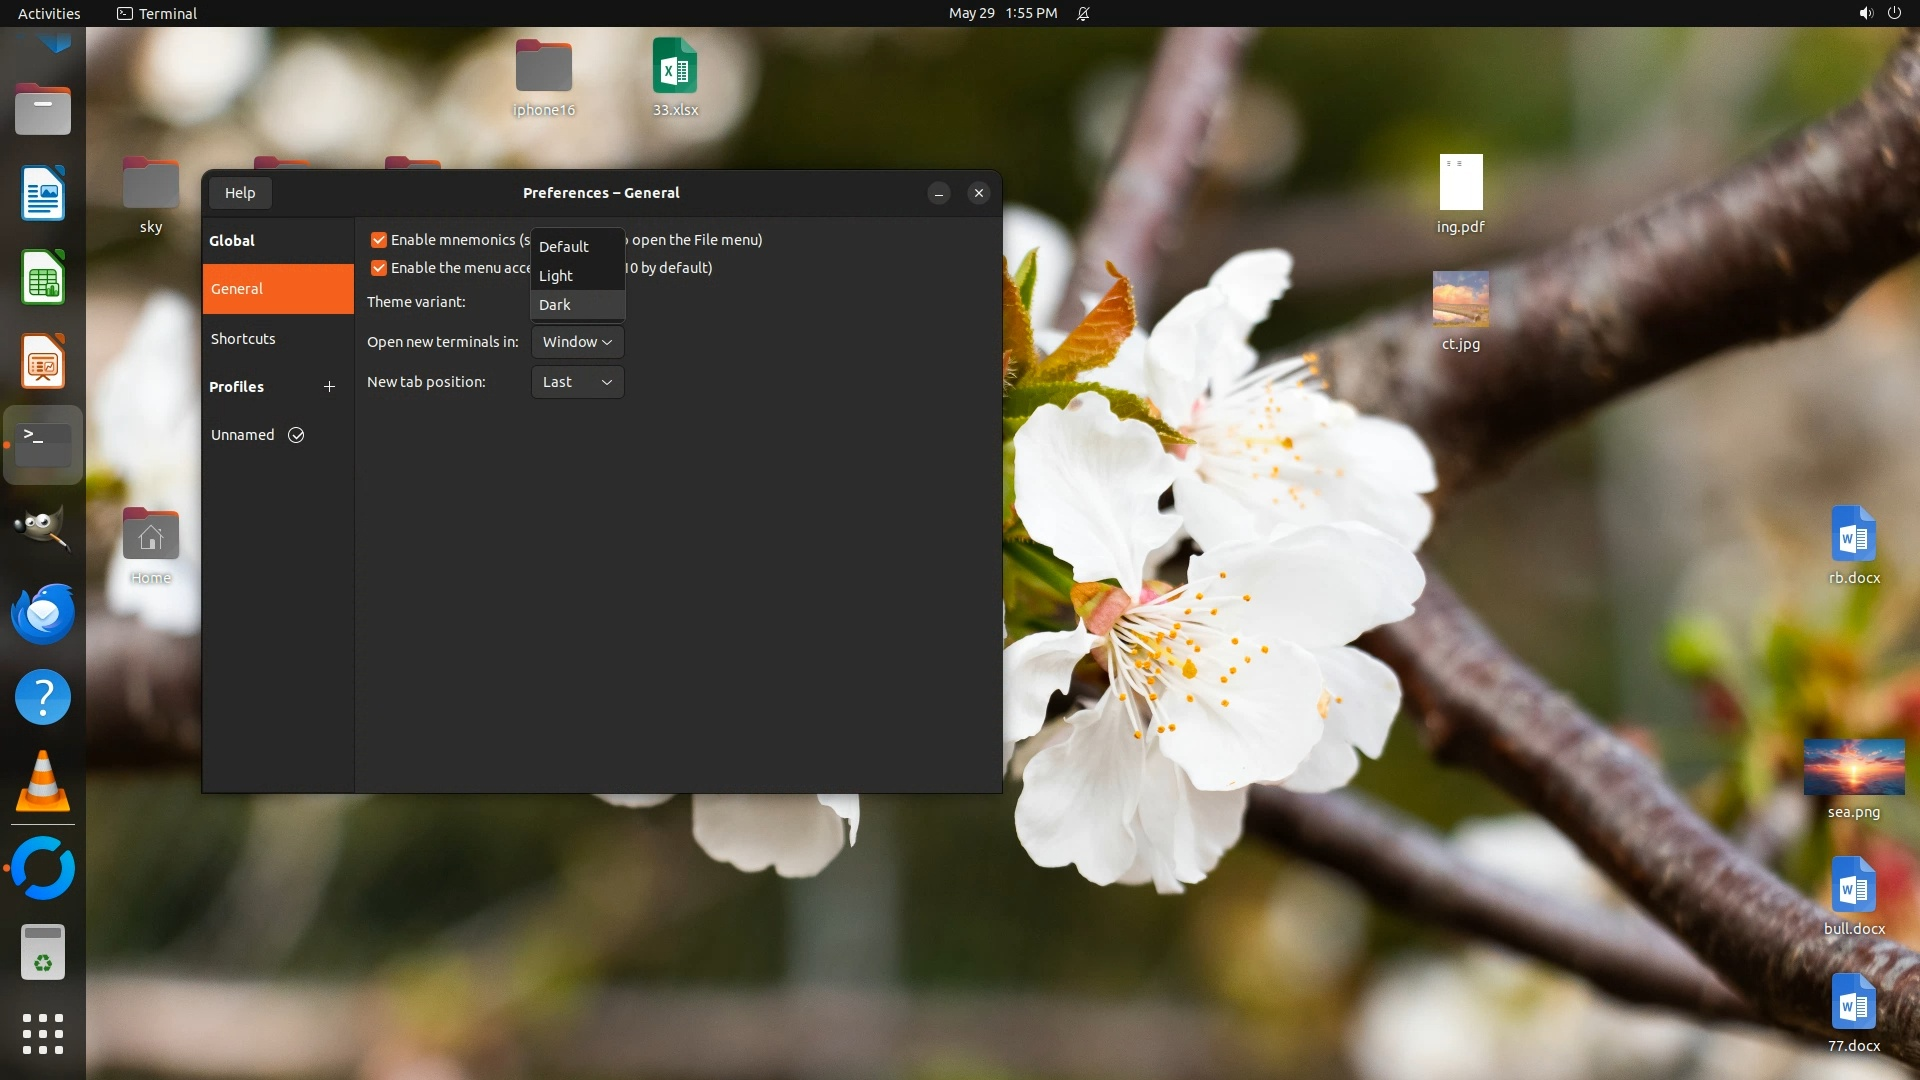Toggle the Enable mnemonics checkbox
Image resolution: width=1920 pixels, height=1080 pixels.
click(x=379, y=240)
